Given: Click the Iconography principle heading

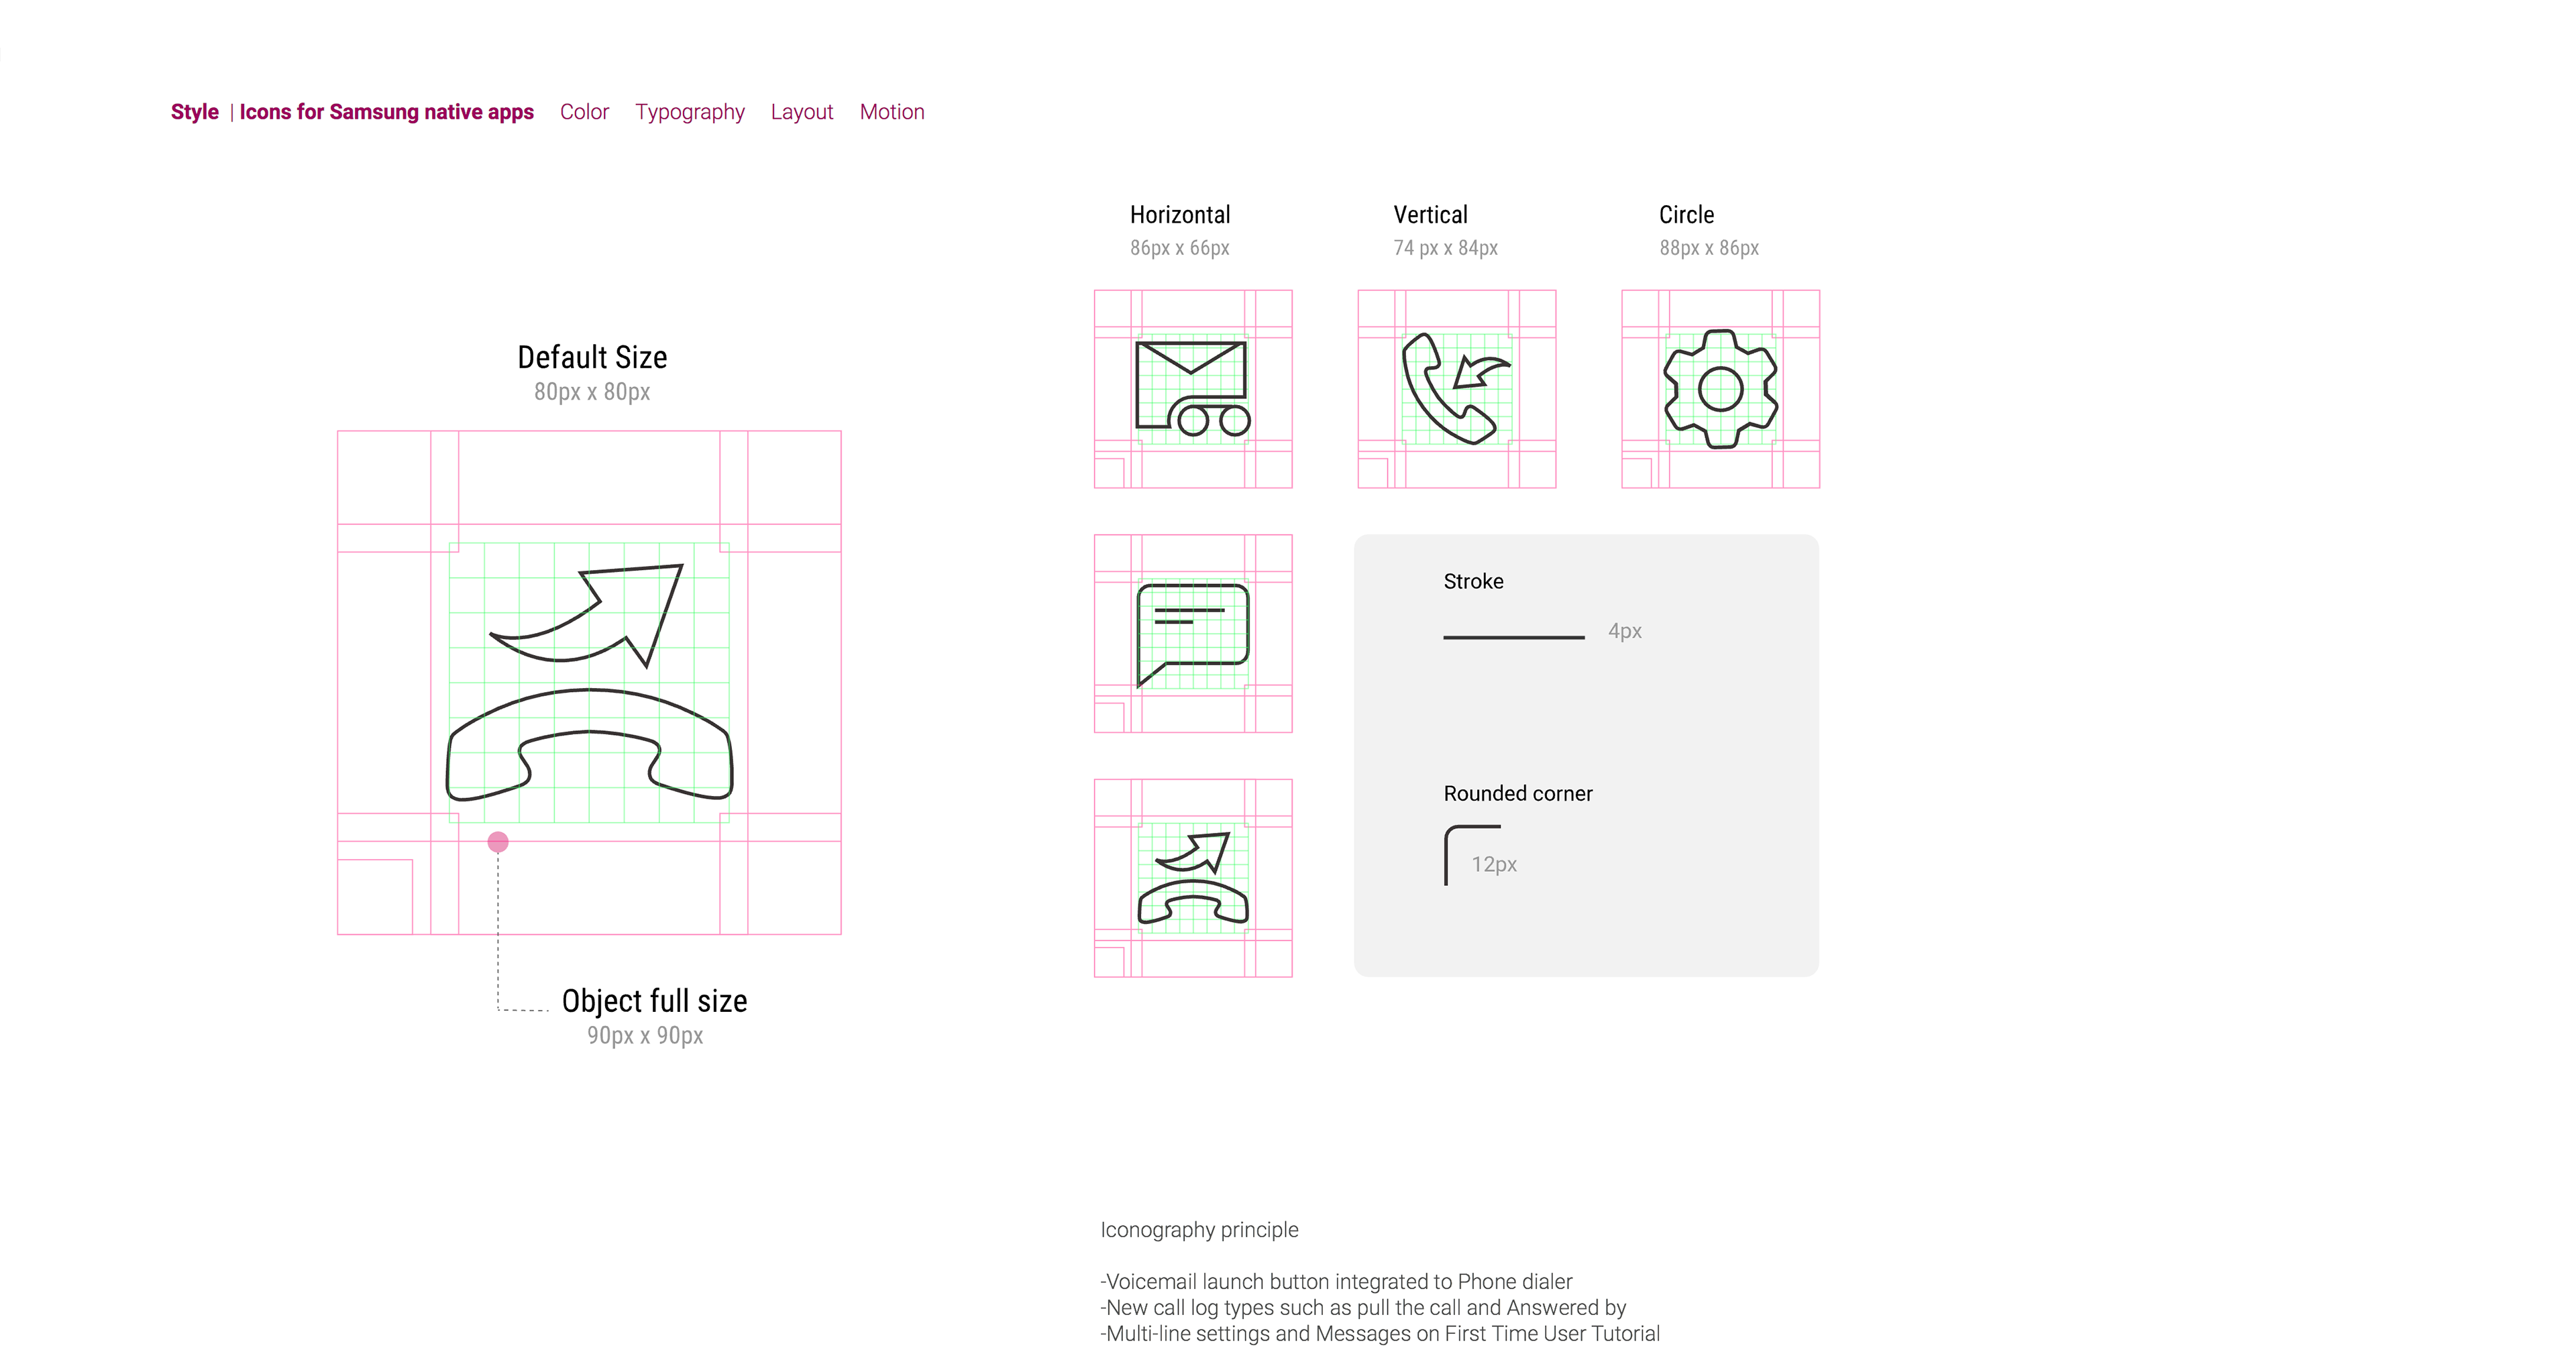Looking at the screenshot, I should tap(1199, 1230).
